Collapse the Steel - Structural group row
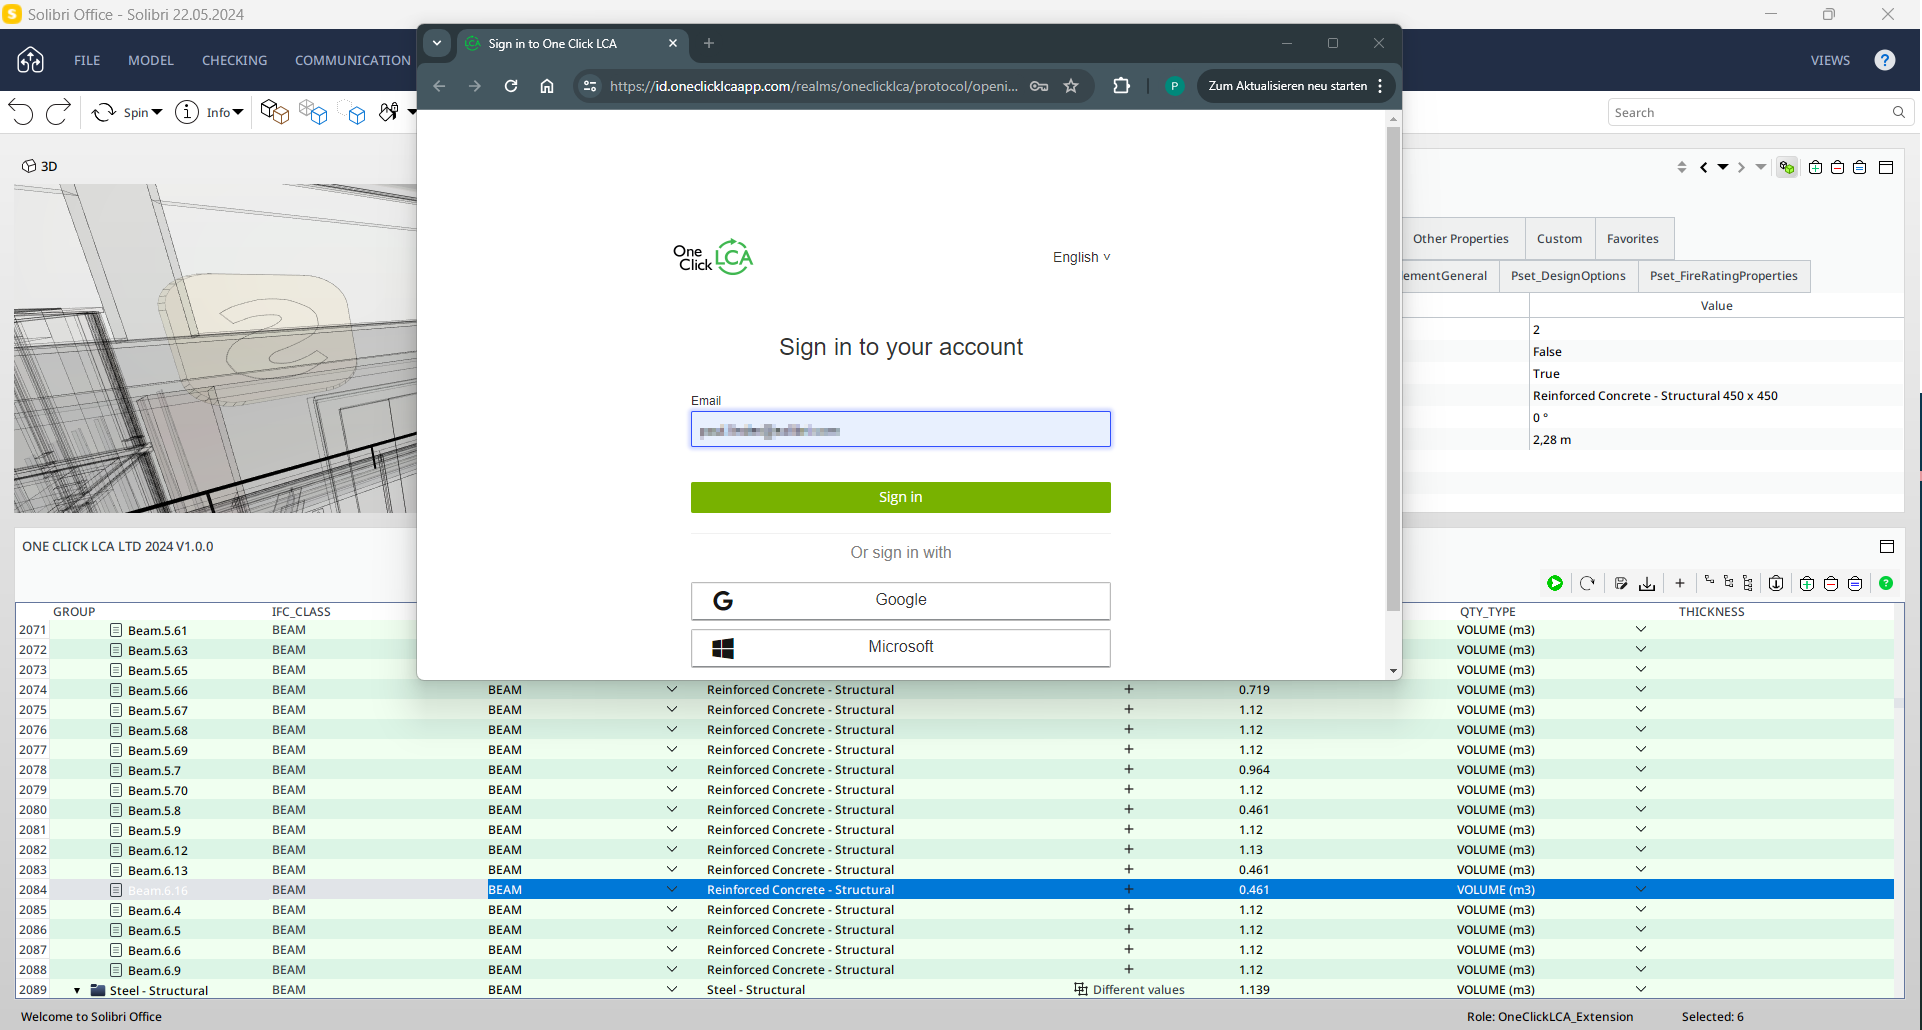 coord(77,990)
